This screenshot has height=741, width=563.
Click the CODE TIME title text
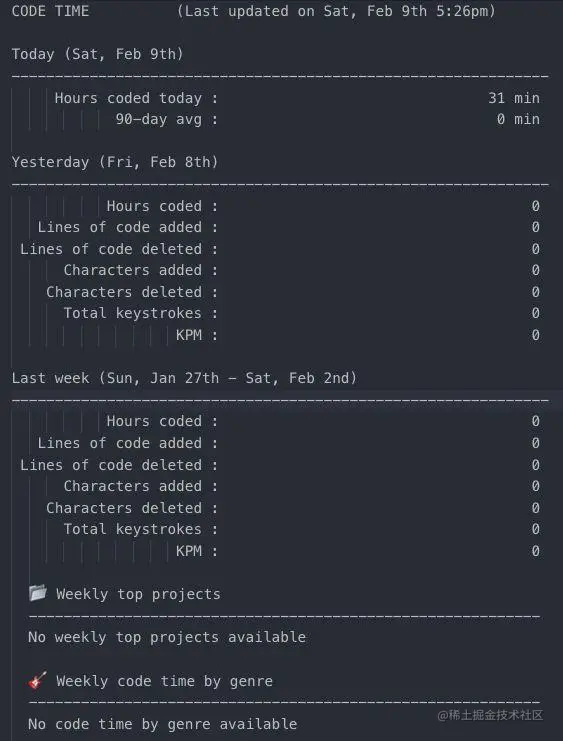(50, 11)
